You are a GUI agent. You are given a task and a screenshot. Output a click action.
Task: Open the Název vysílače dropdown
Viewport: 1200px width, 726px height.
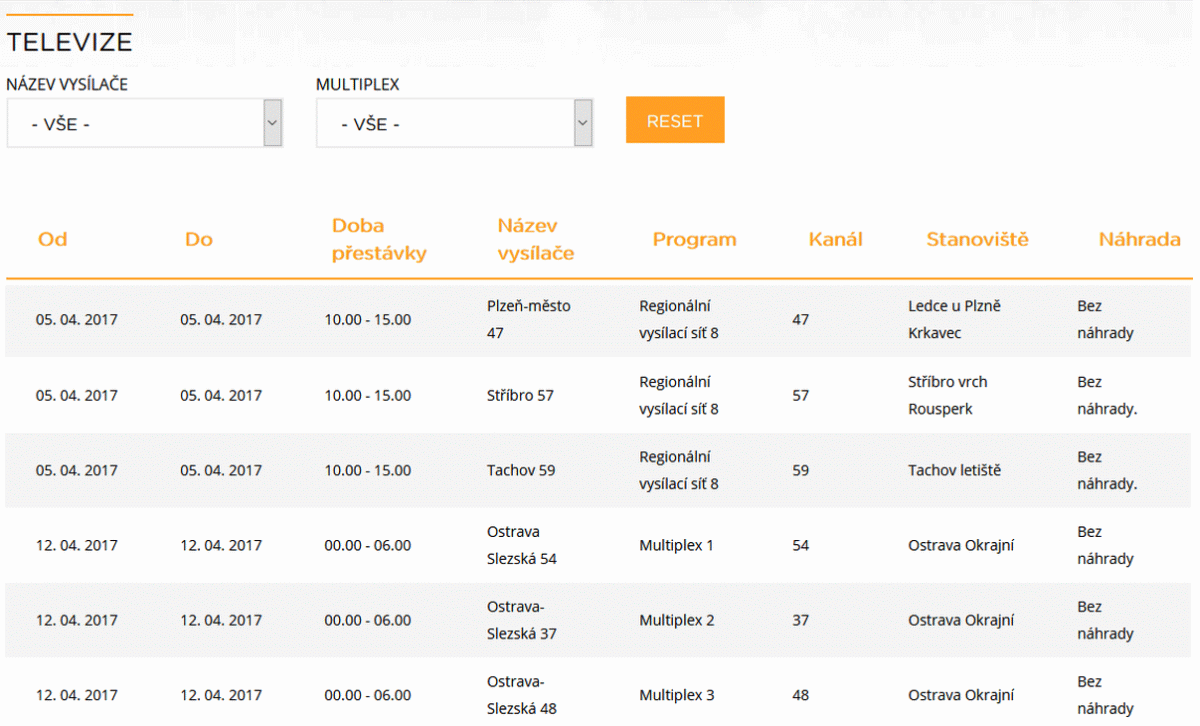[x=145, y=123]
